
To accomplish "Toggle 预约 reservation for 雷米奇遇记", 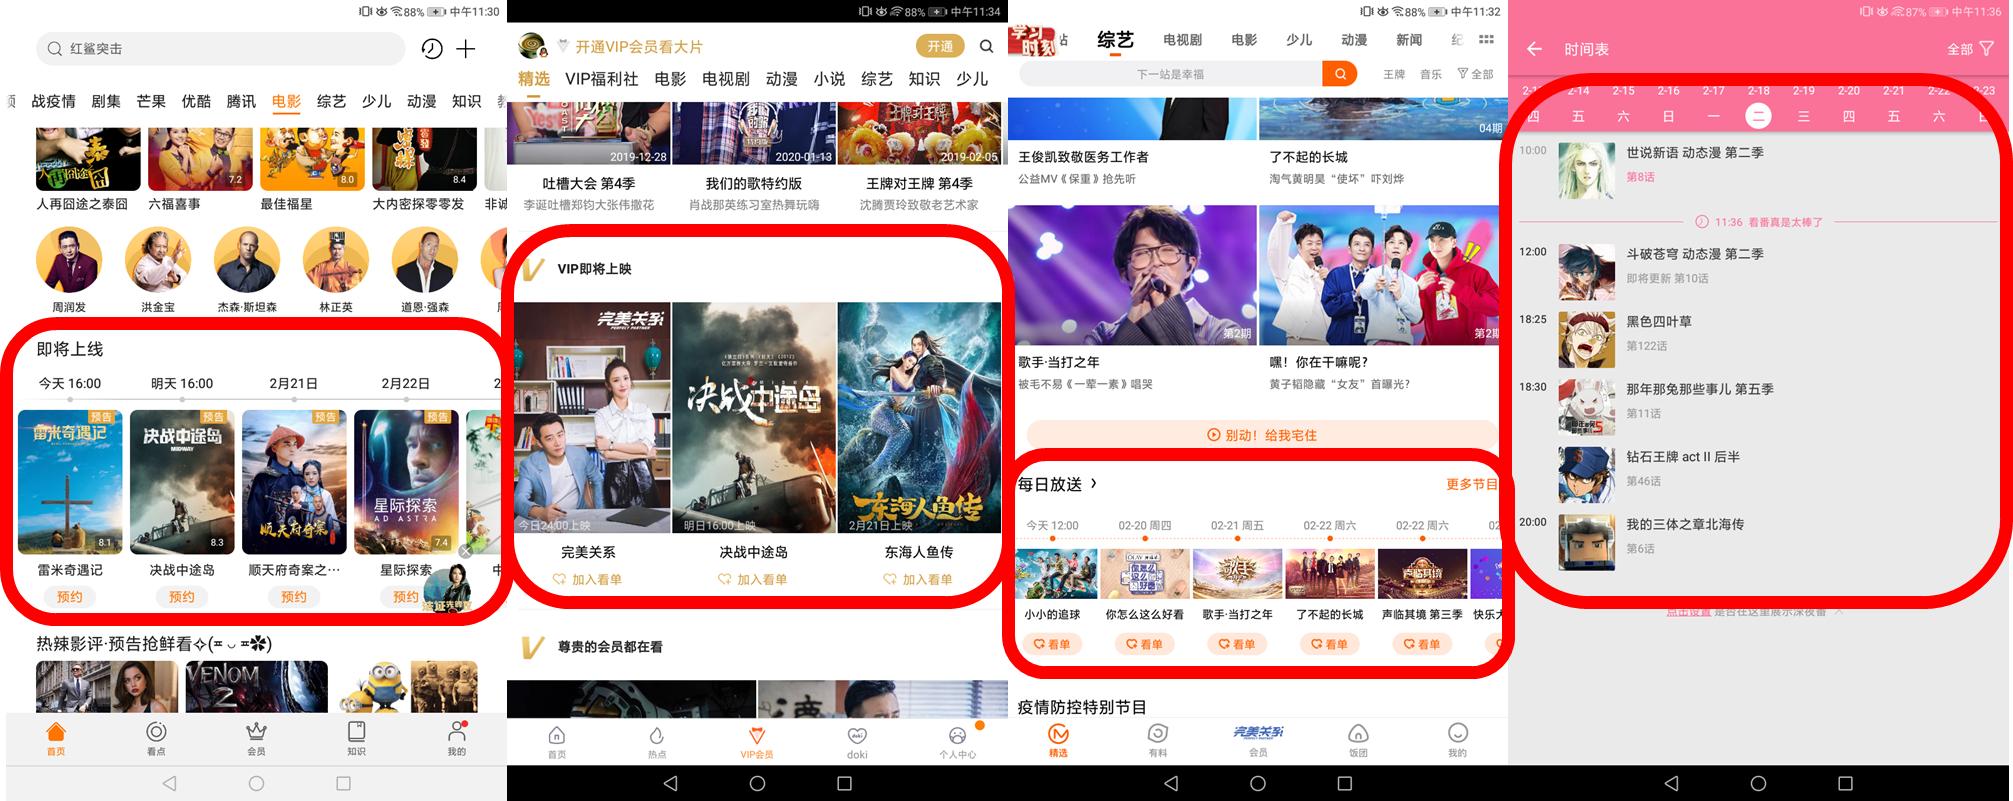I will tap(70, 597).
